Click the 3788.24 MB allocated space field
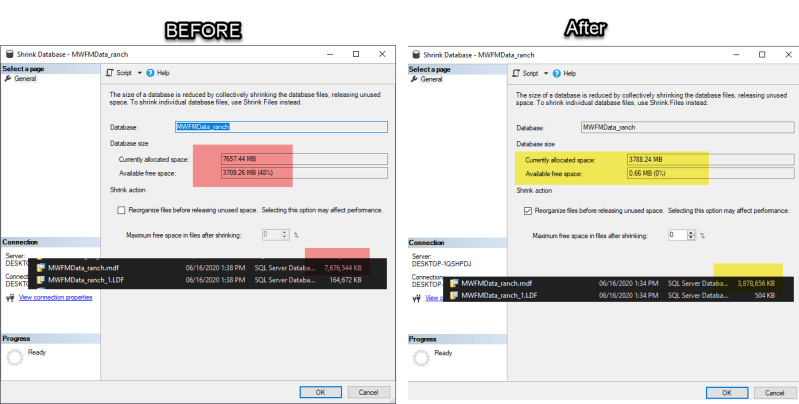Image resolution: width=799 pixels, height=404 pixels. click(x=711, y=159)
